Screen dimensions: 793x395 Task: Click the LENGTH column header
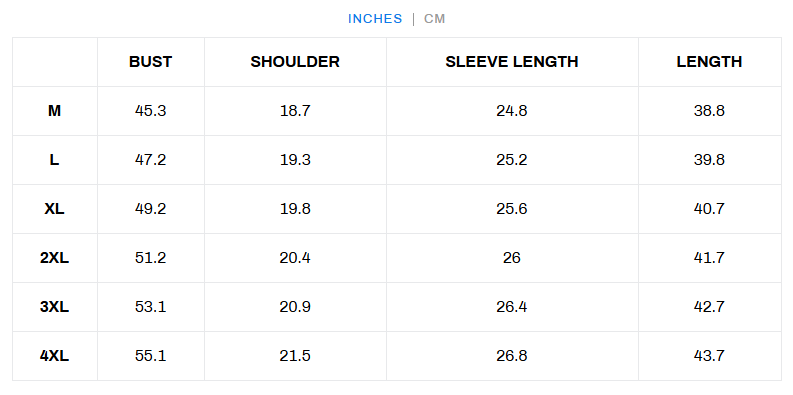pos(709,62)
